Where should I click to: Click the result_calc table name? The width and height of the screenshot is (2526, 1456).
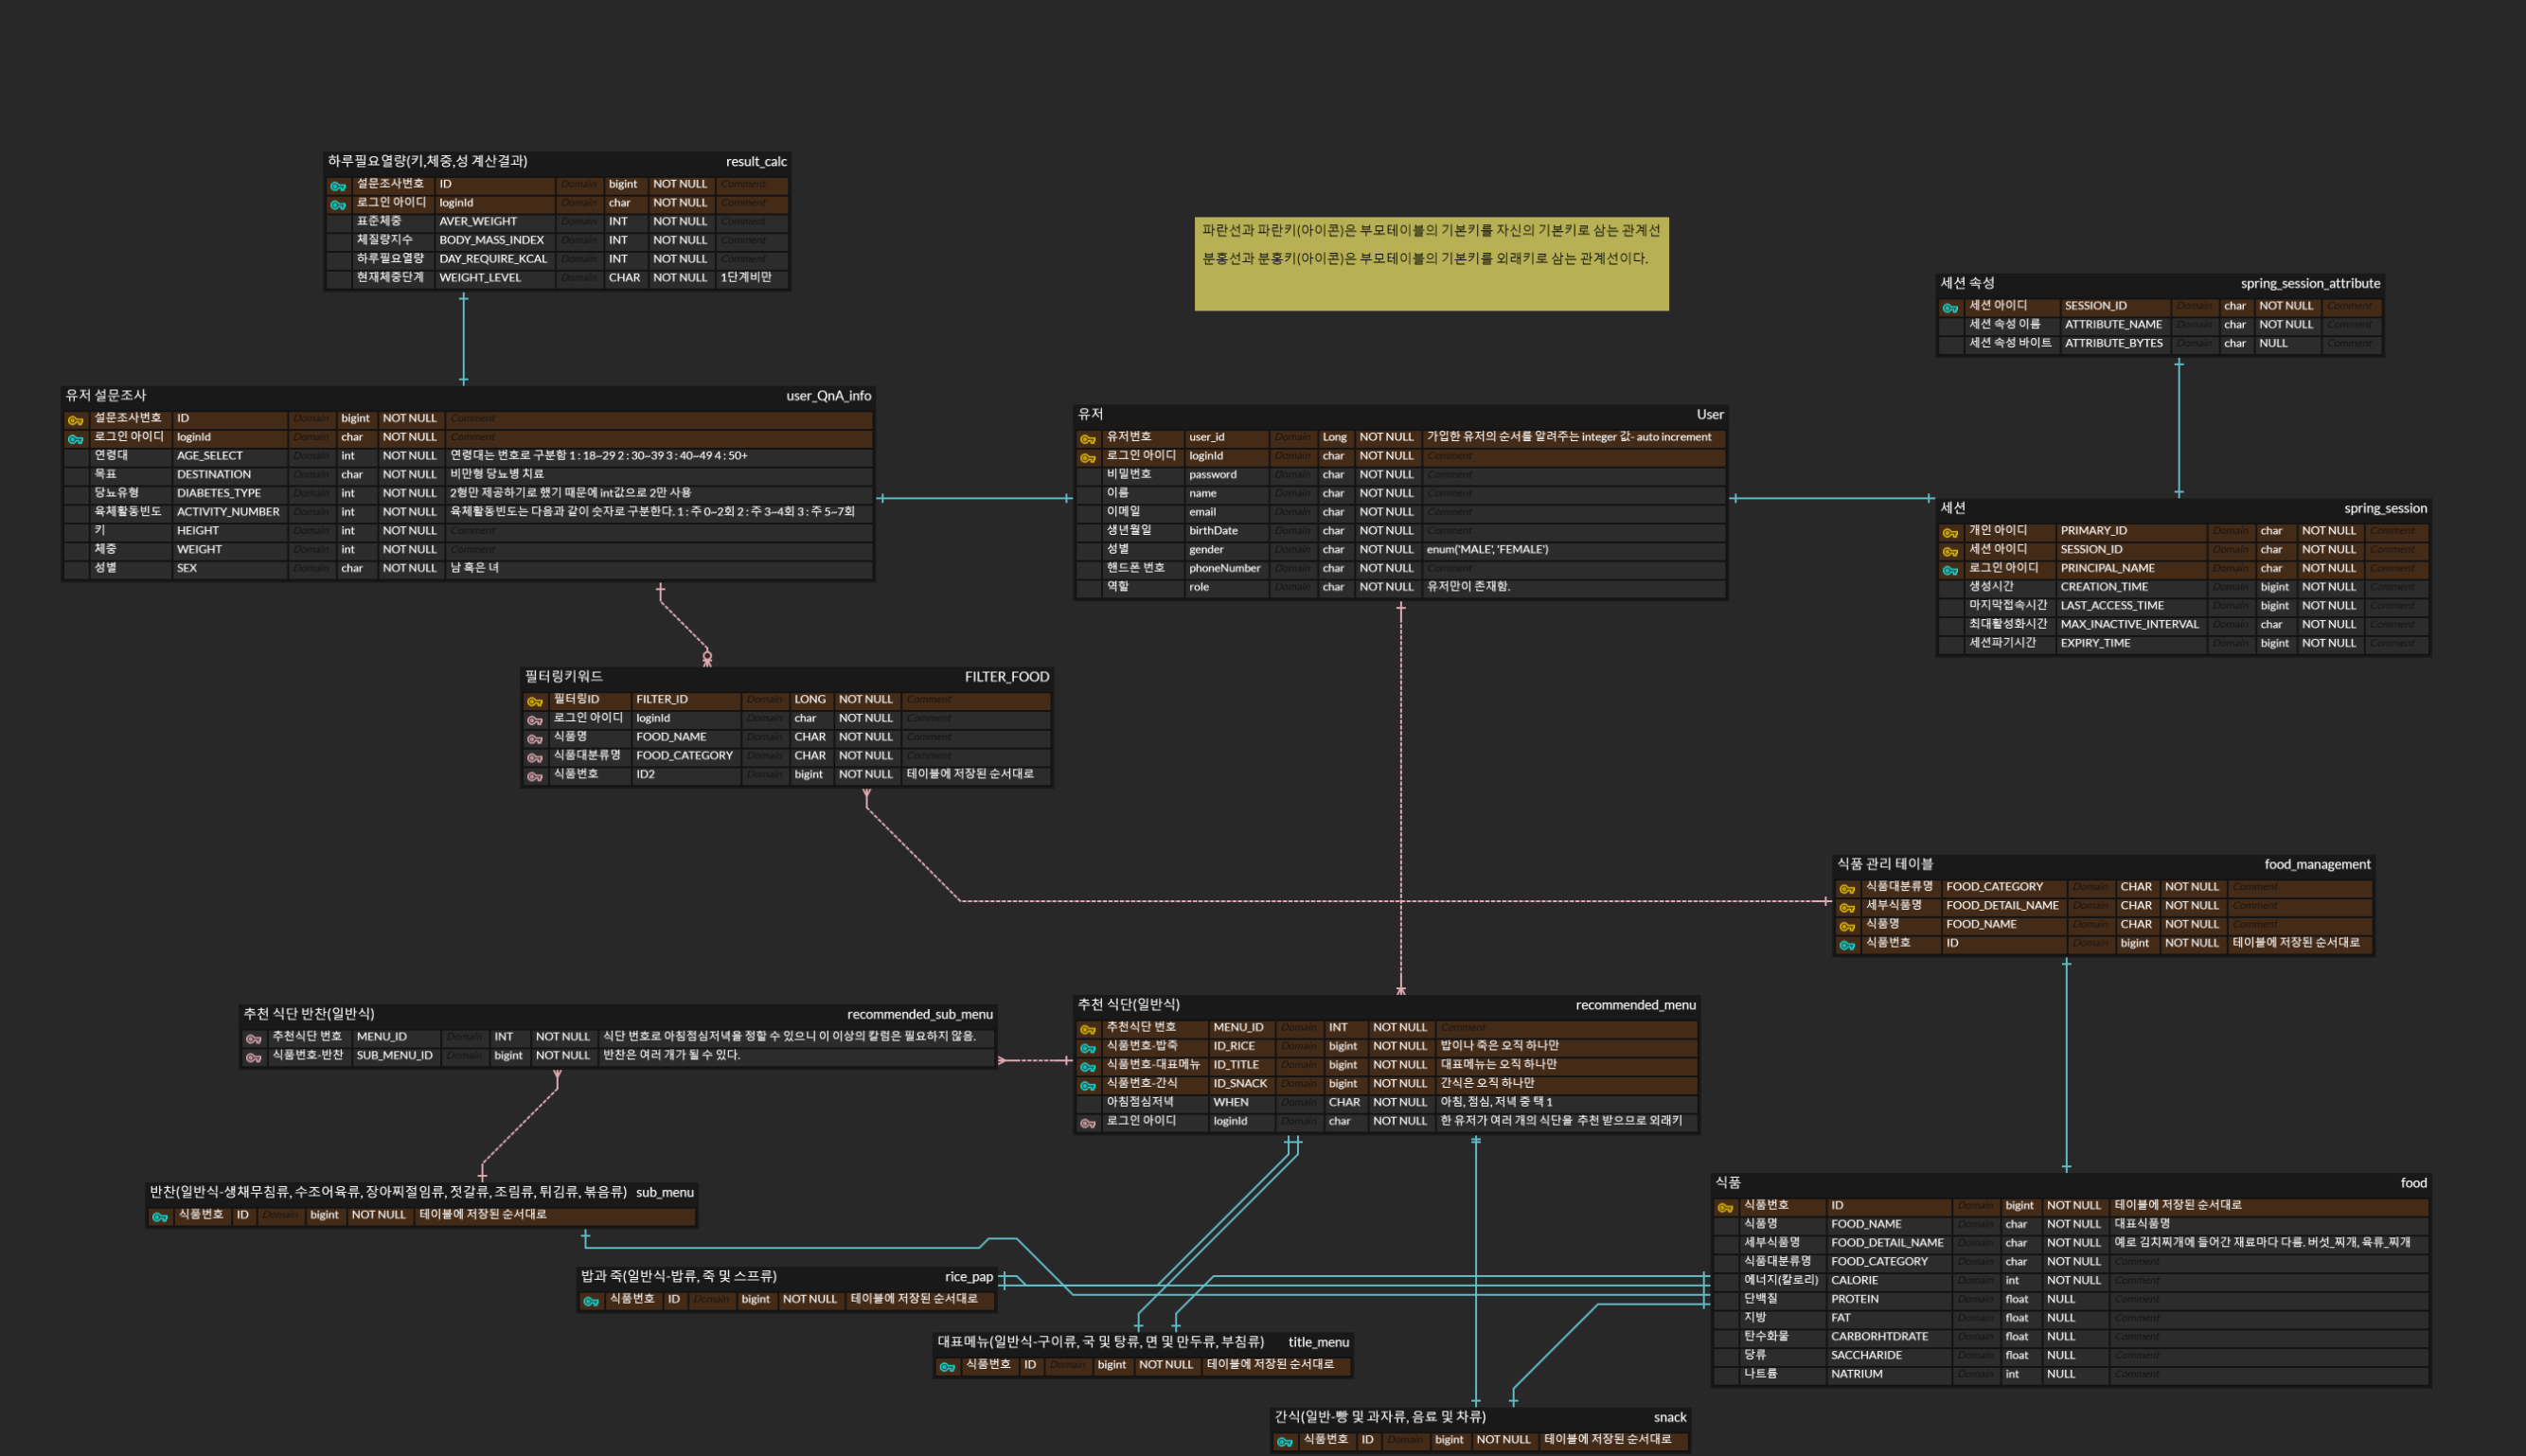click(756, 161)
